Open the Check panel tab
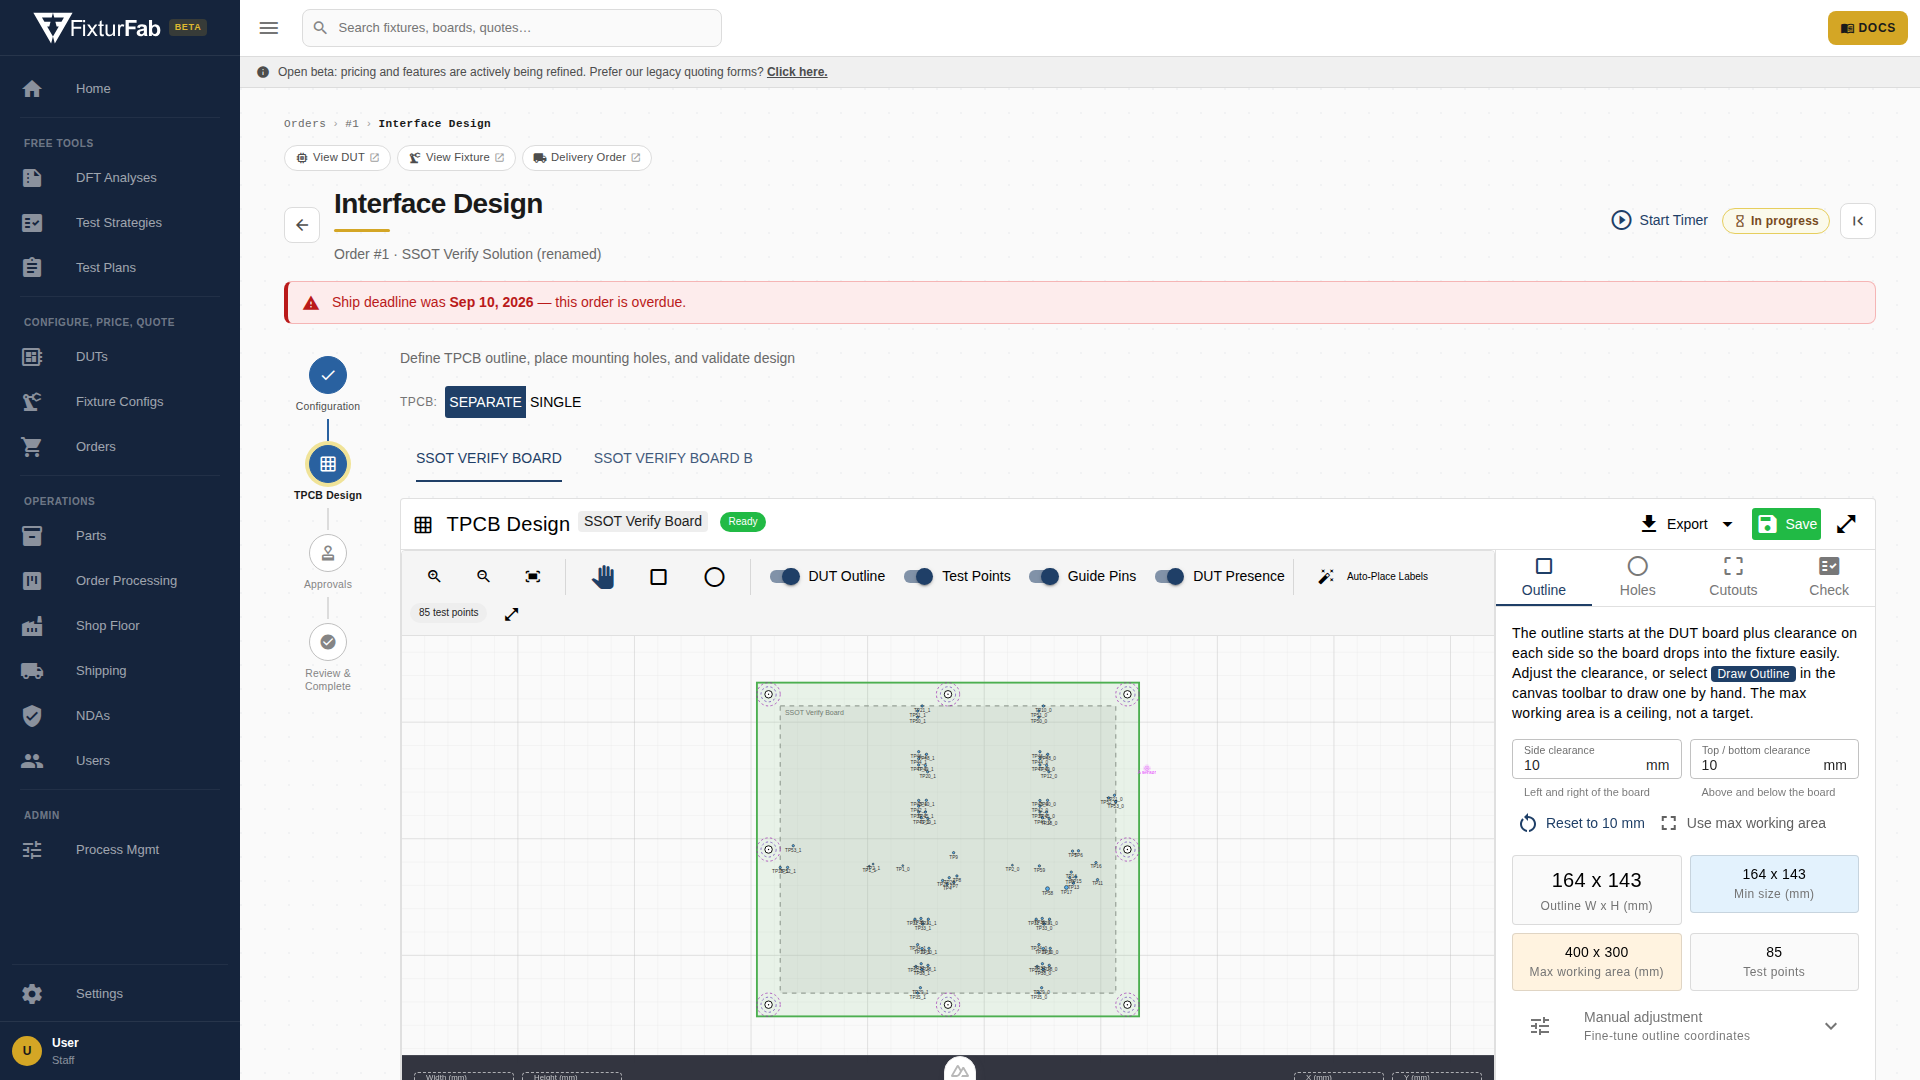This screenshot has height=1080, width=1920. tap(1828, 577)
